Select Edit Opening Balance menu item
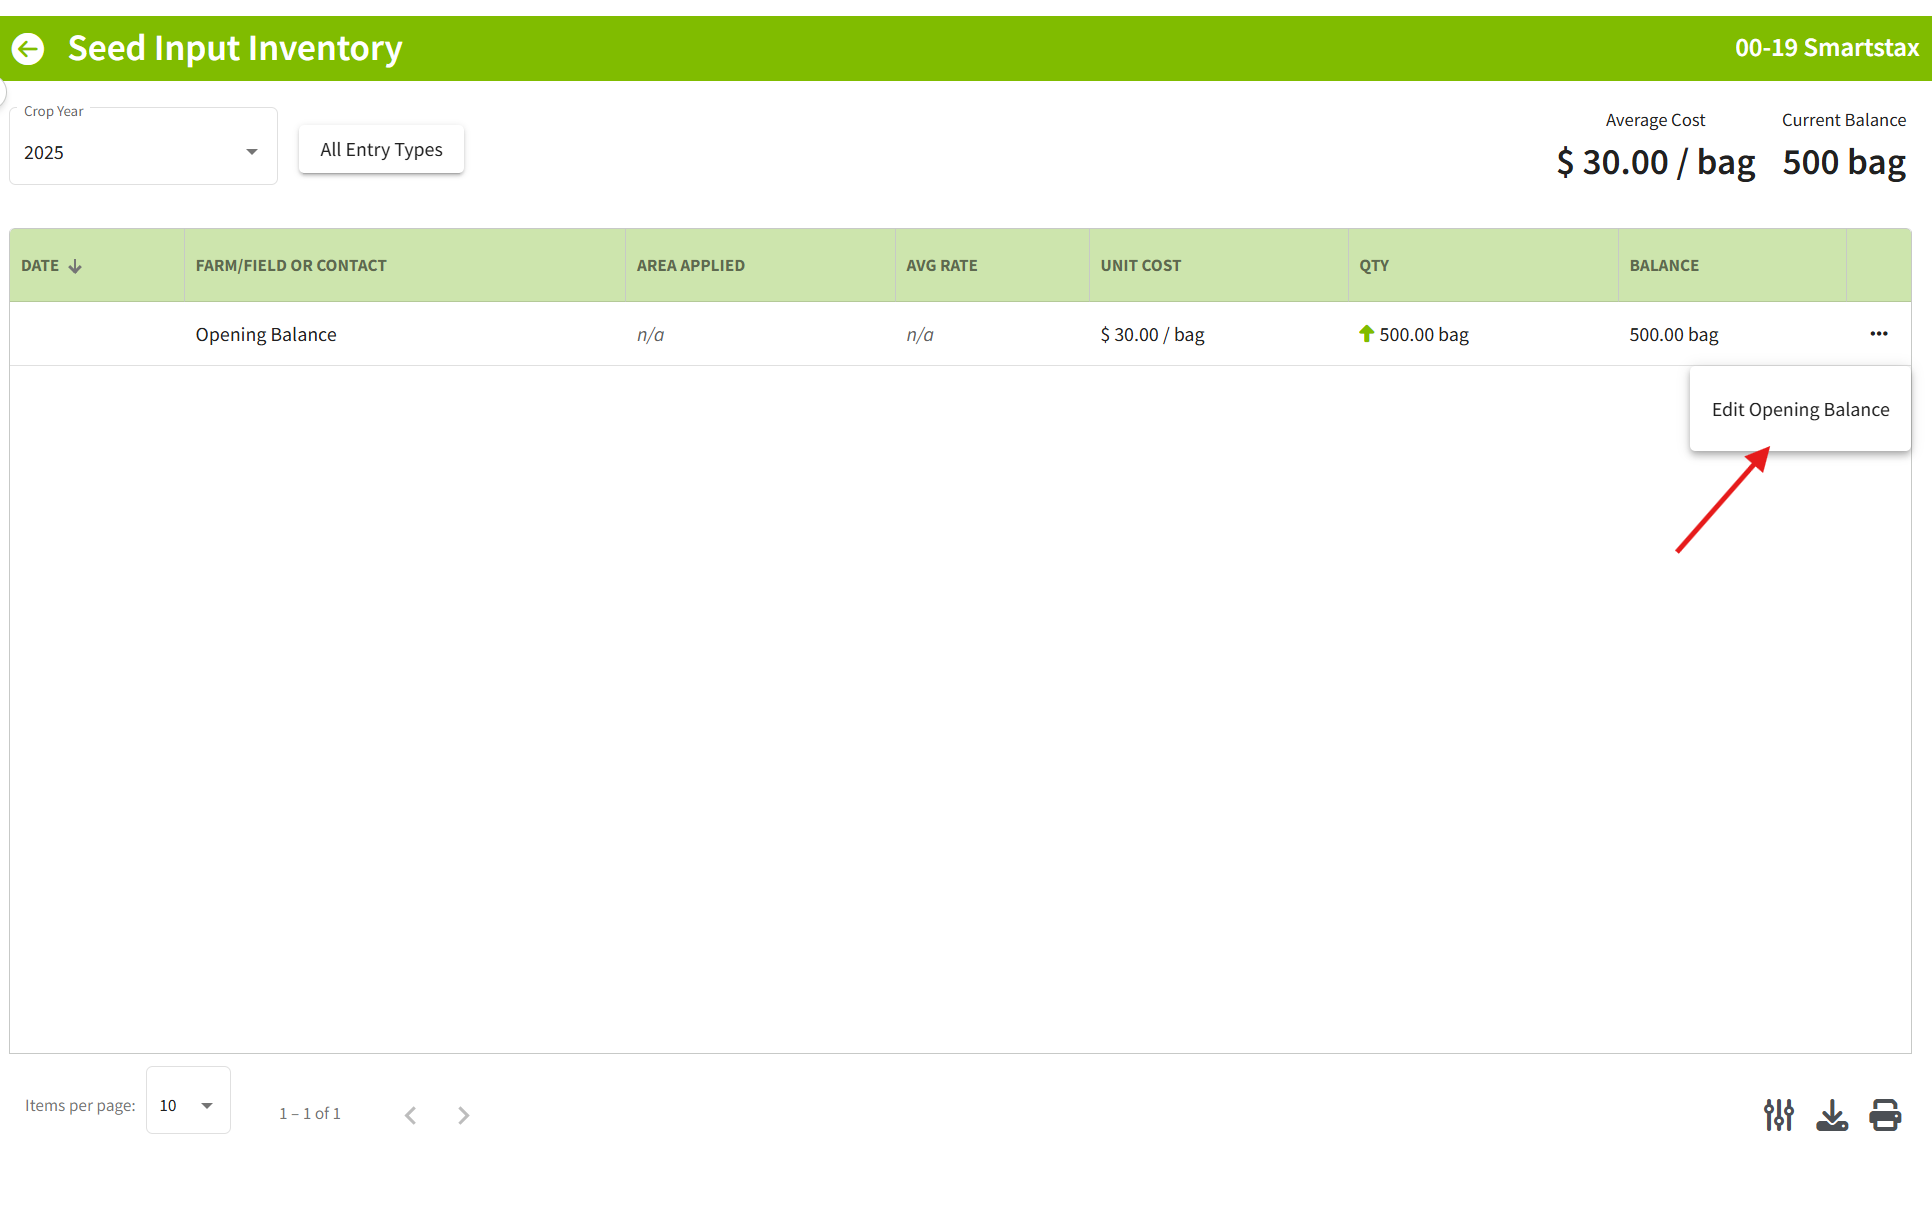1932x1214 pixels. pos(1800,410)
